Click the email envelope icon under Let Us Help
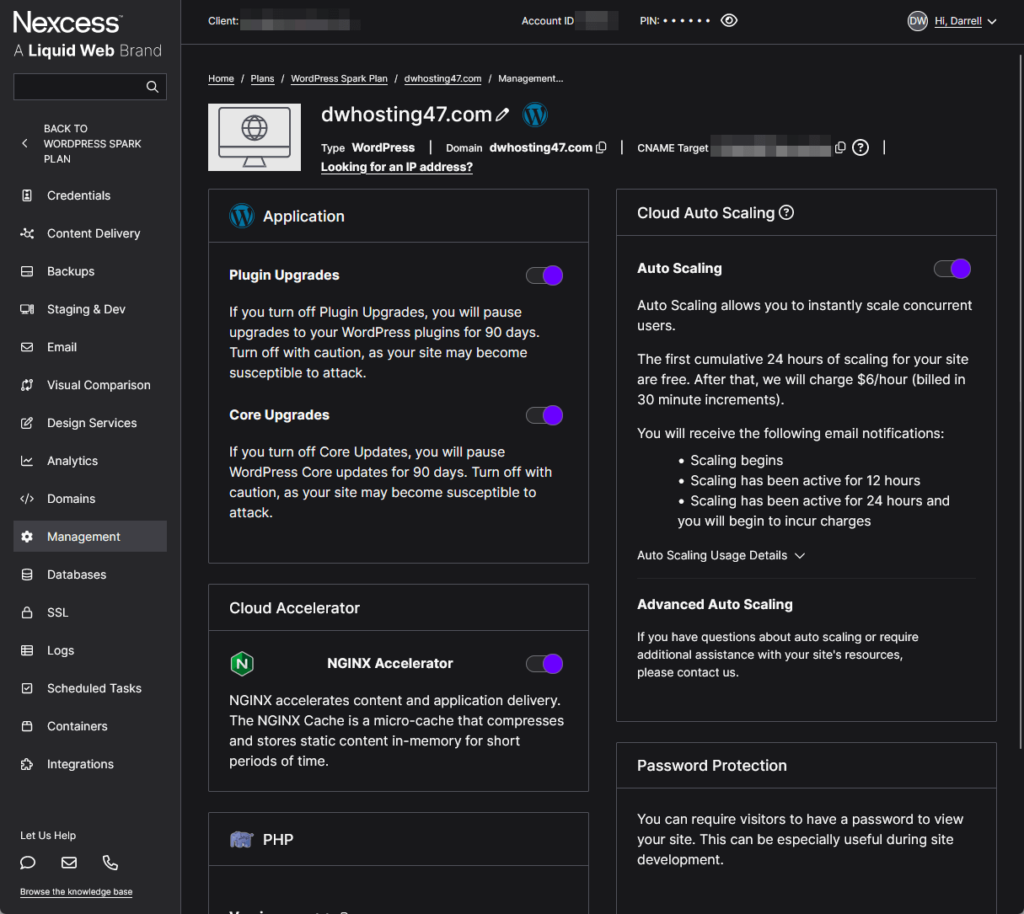This screenshot has height=914, width=1024. click(69, 863)
